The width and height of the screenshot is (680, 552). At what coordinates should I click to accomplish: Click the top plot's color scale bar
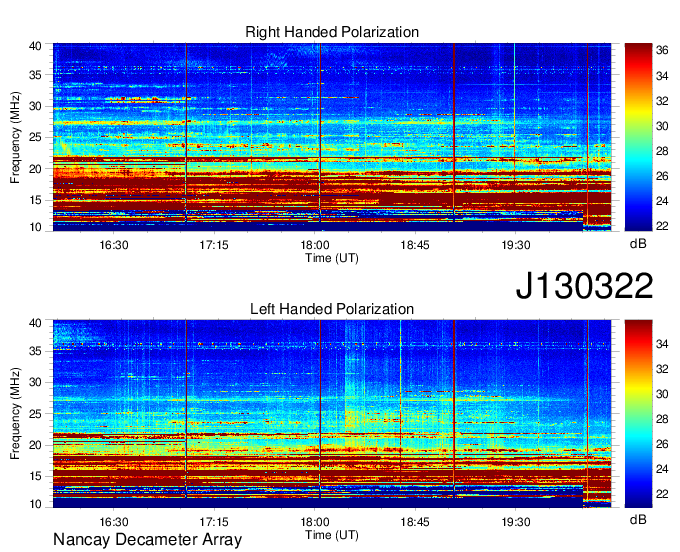(x=638, y=137)
